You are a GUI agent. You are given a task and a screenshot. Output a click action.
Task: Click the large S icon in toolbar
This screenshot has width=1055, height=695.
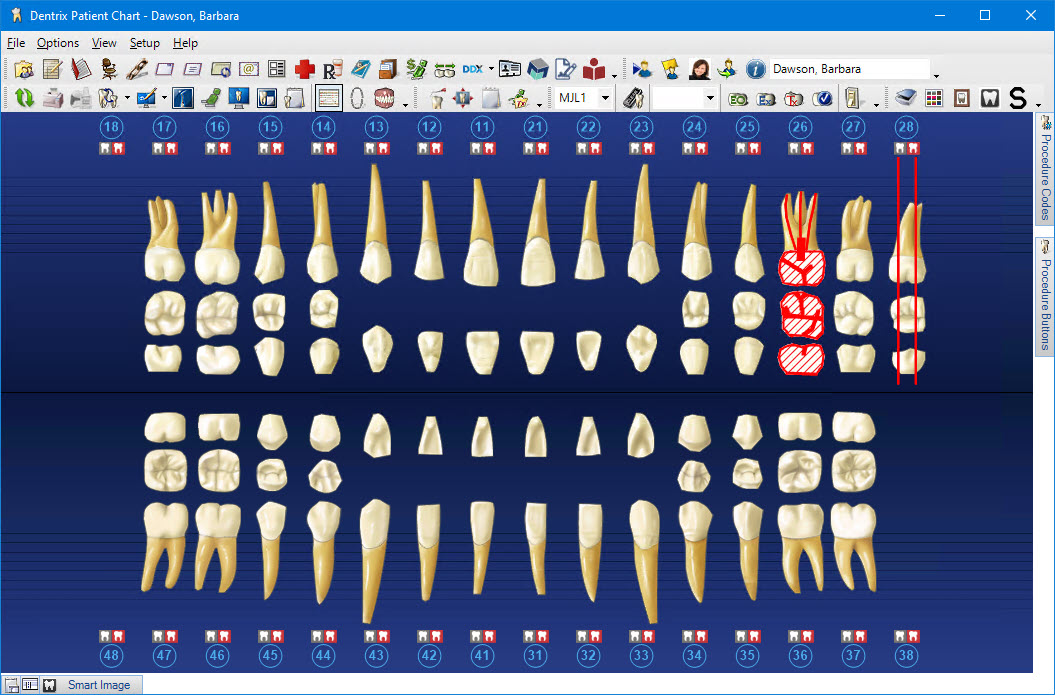pyautogui.click(x=1018, y=98)
